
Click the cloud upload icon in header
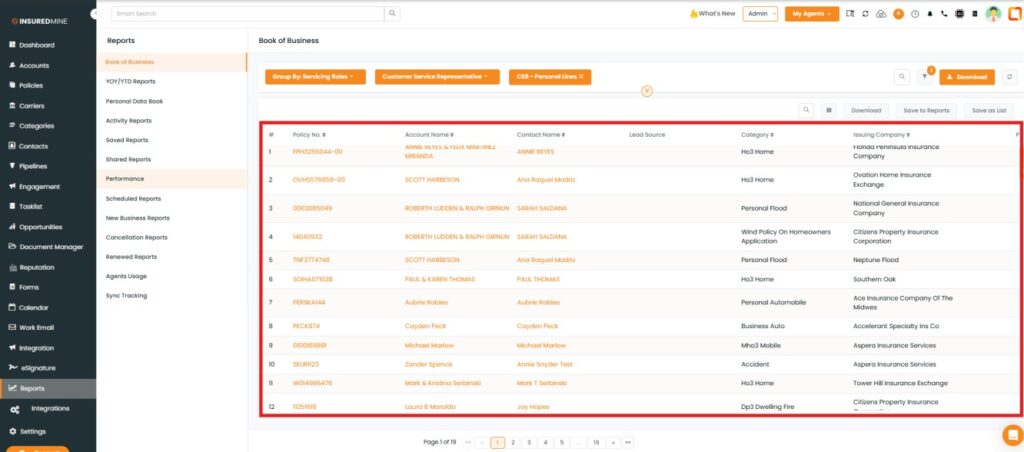click(880, 14)
